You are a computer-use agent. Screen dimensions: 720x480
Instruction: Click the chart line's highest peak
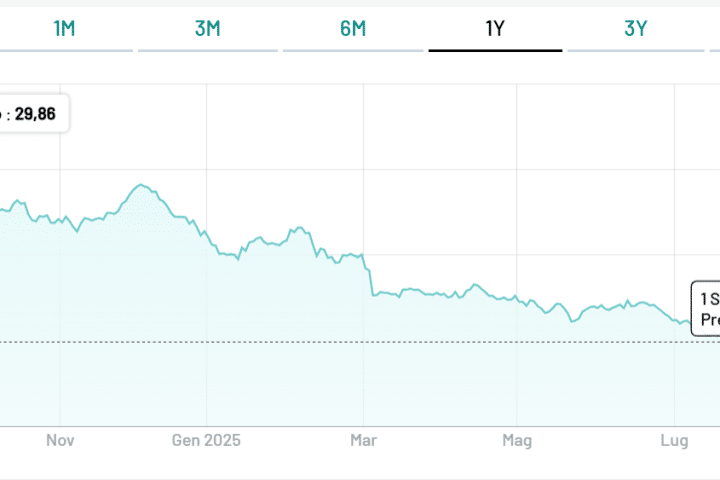(x=141, y=185)
